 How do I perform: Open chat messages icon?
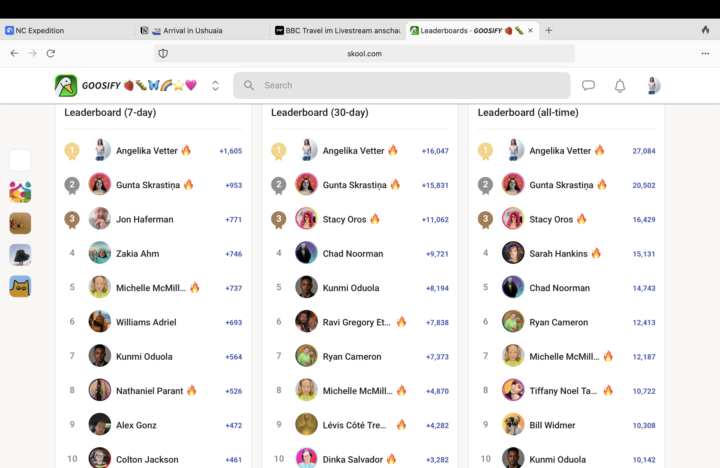[588, 85]
